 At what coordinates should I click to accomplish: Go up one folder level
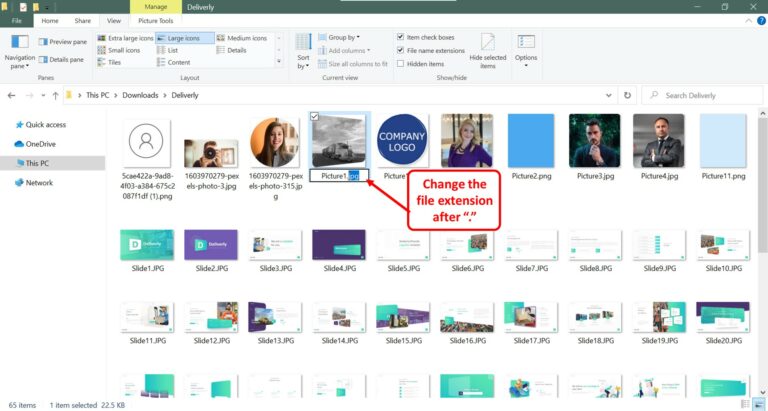55,96
